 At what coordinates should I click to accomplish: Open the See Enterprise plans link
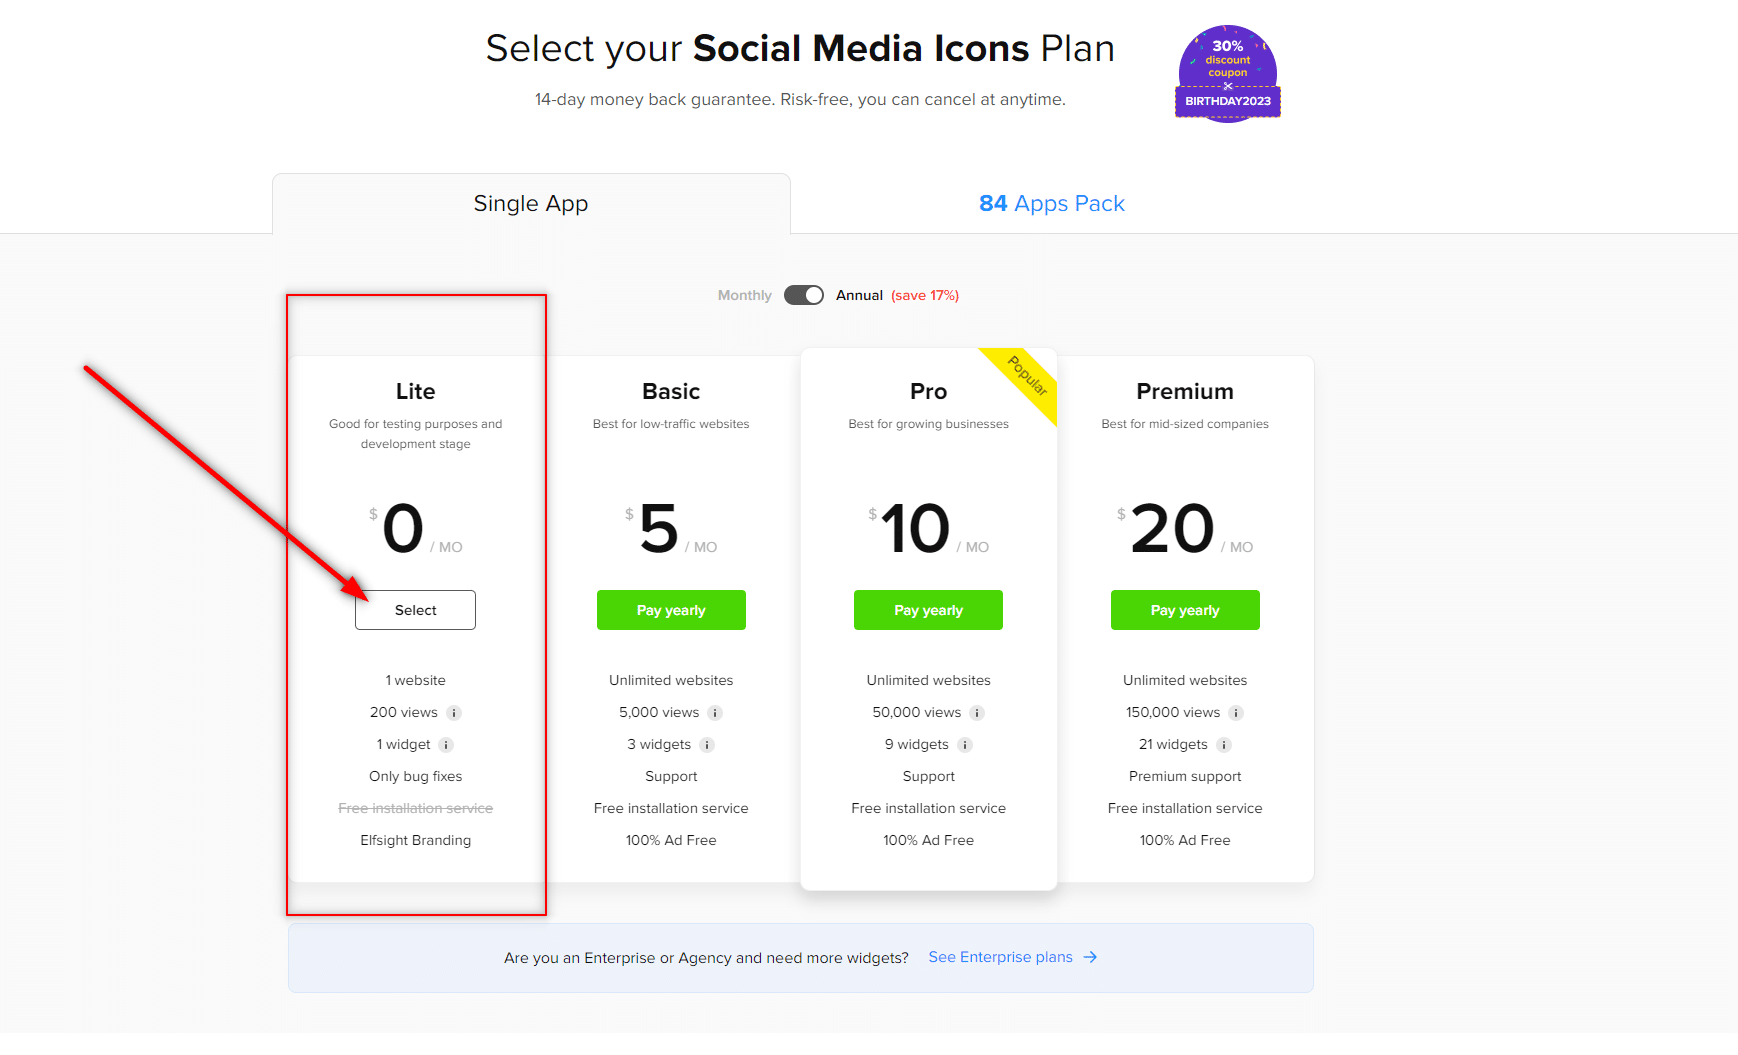click(1001, 957)
